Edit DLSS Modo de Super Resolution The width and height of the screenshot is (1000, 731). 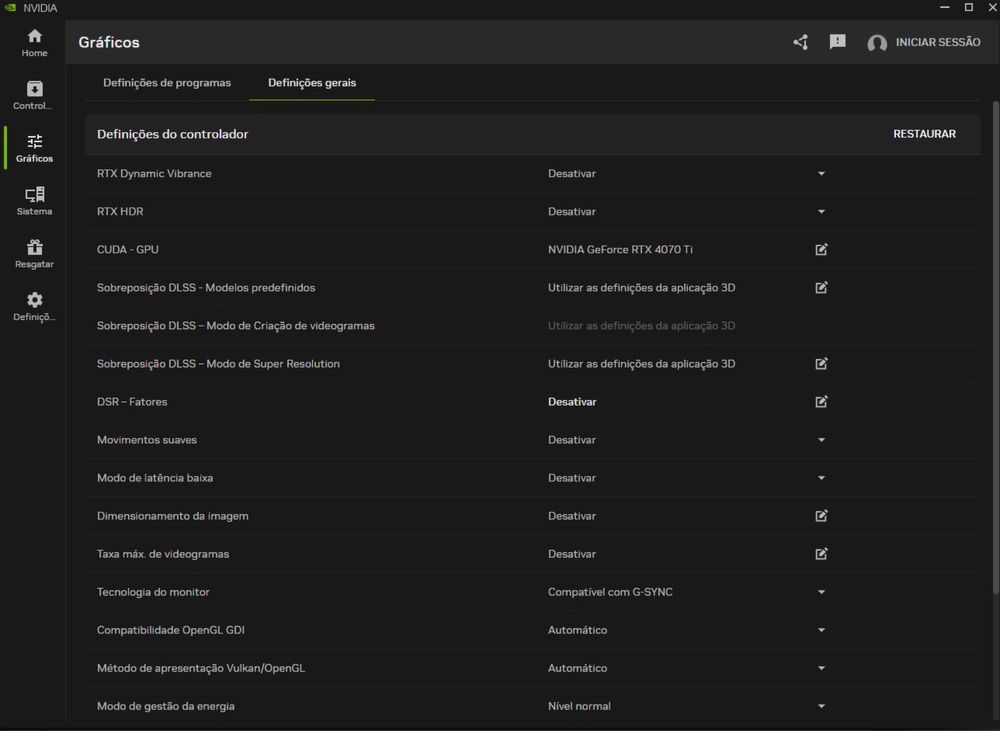(x=821, y=364)
